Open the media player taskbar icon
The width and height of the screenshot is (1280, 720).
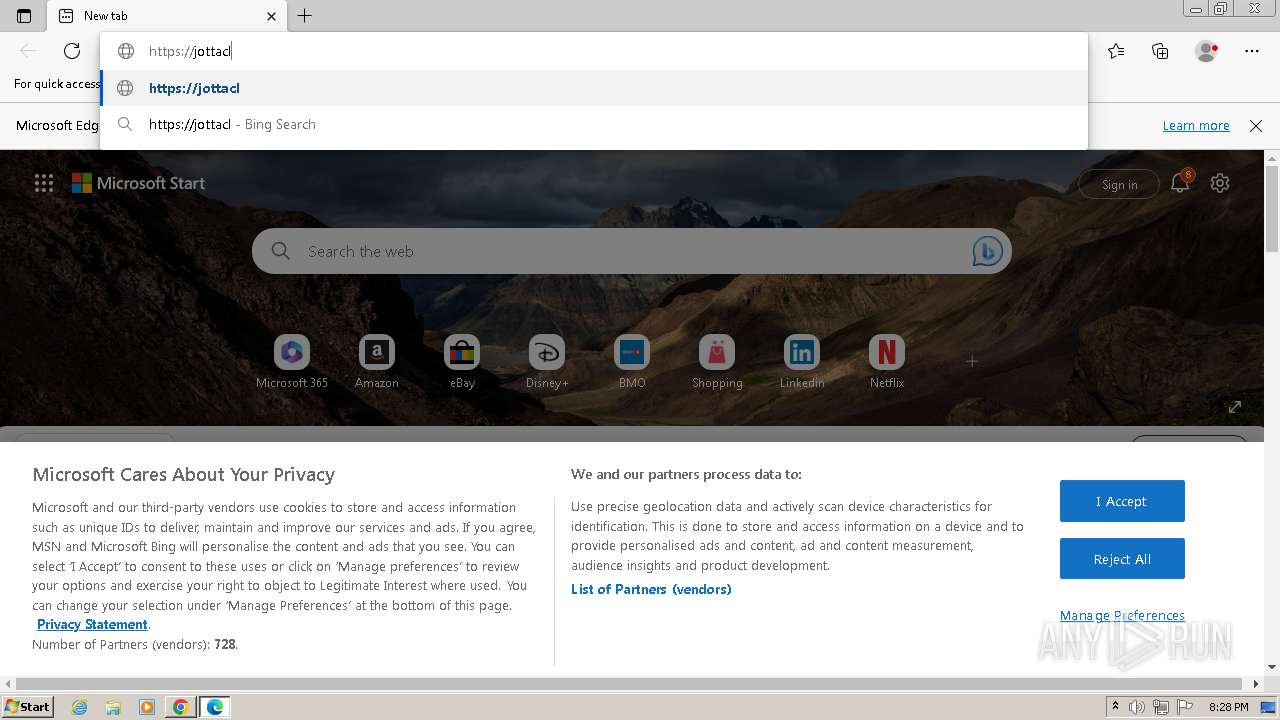[147, 707]
